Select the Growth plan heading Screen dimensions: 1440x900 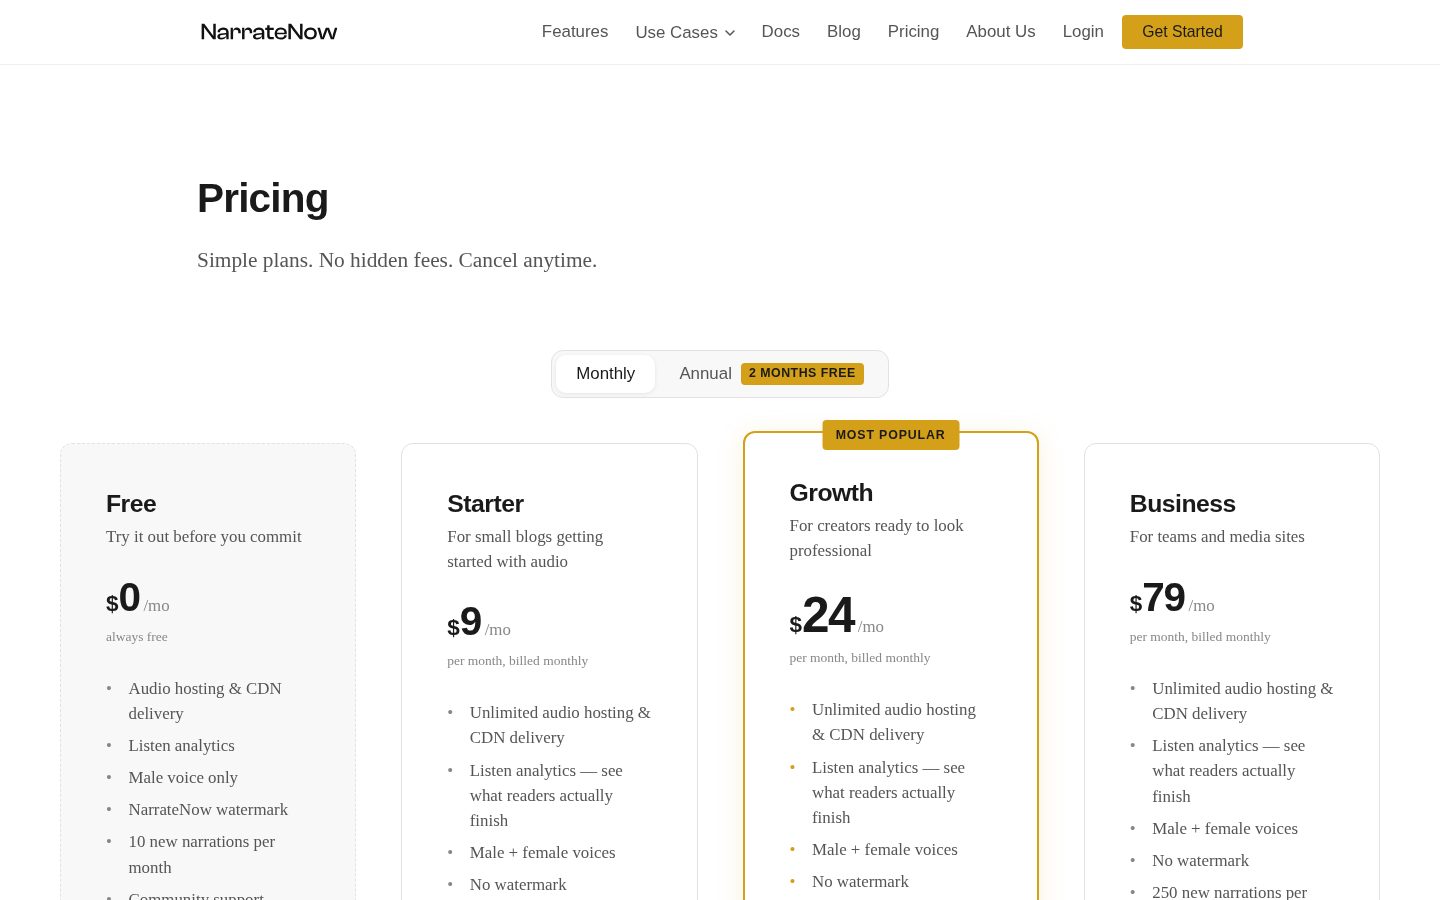click(831, 493)
